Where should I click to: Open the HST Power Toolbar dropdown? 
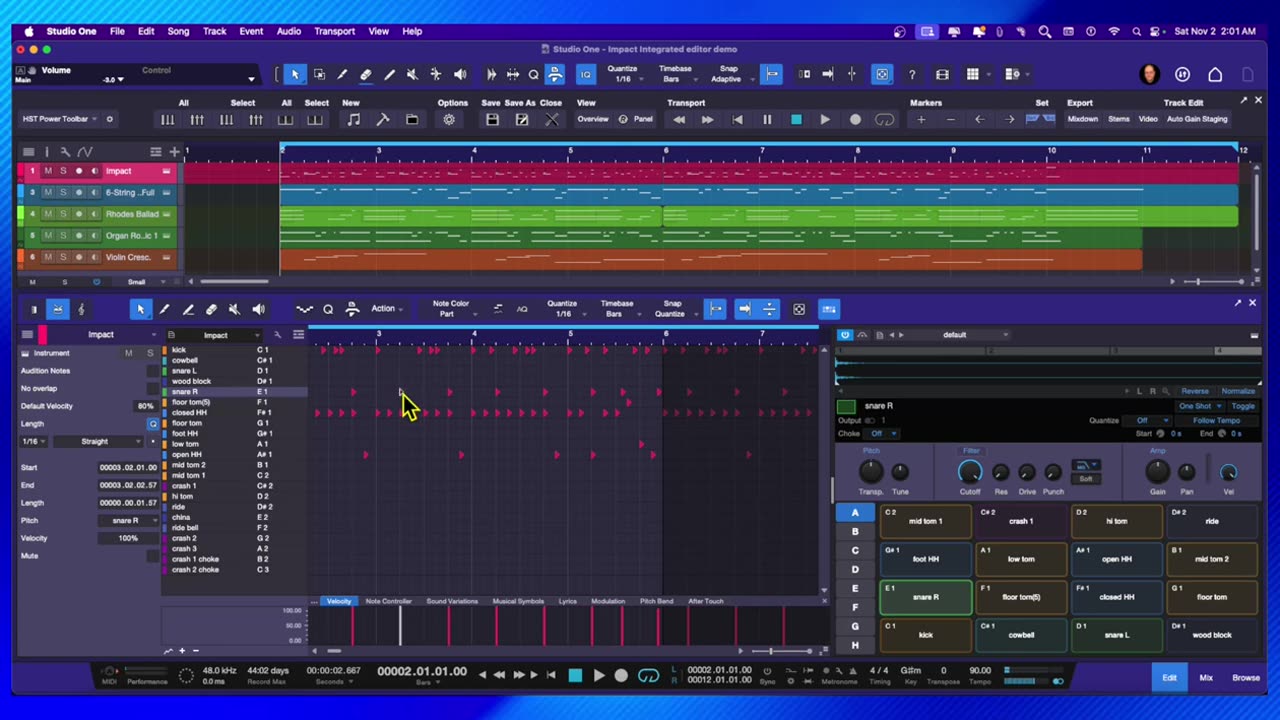pyautogui.click(x=60, y=119)
